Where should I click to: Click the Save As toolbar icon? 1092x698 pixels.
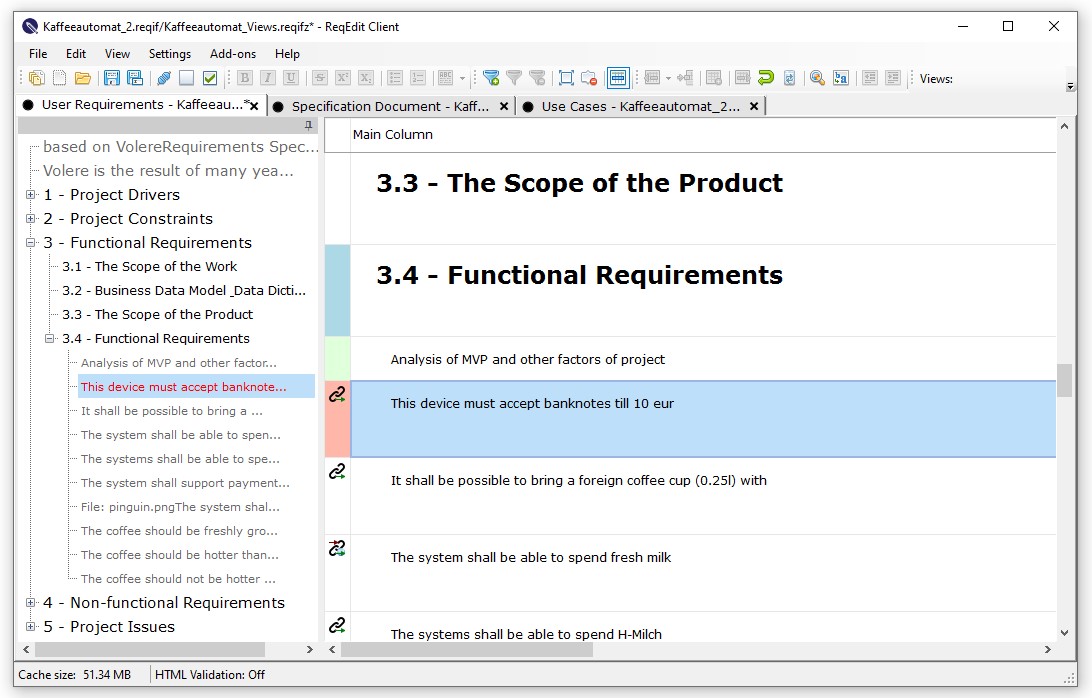pyautogui.click(x=135, y=77)
